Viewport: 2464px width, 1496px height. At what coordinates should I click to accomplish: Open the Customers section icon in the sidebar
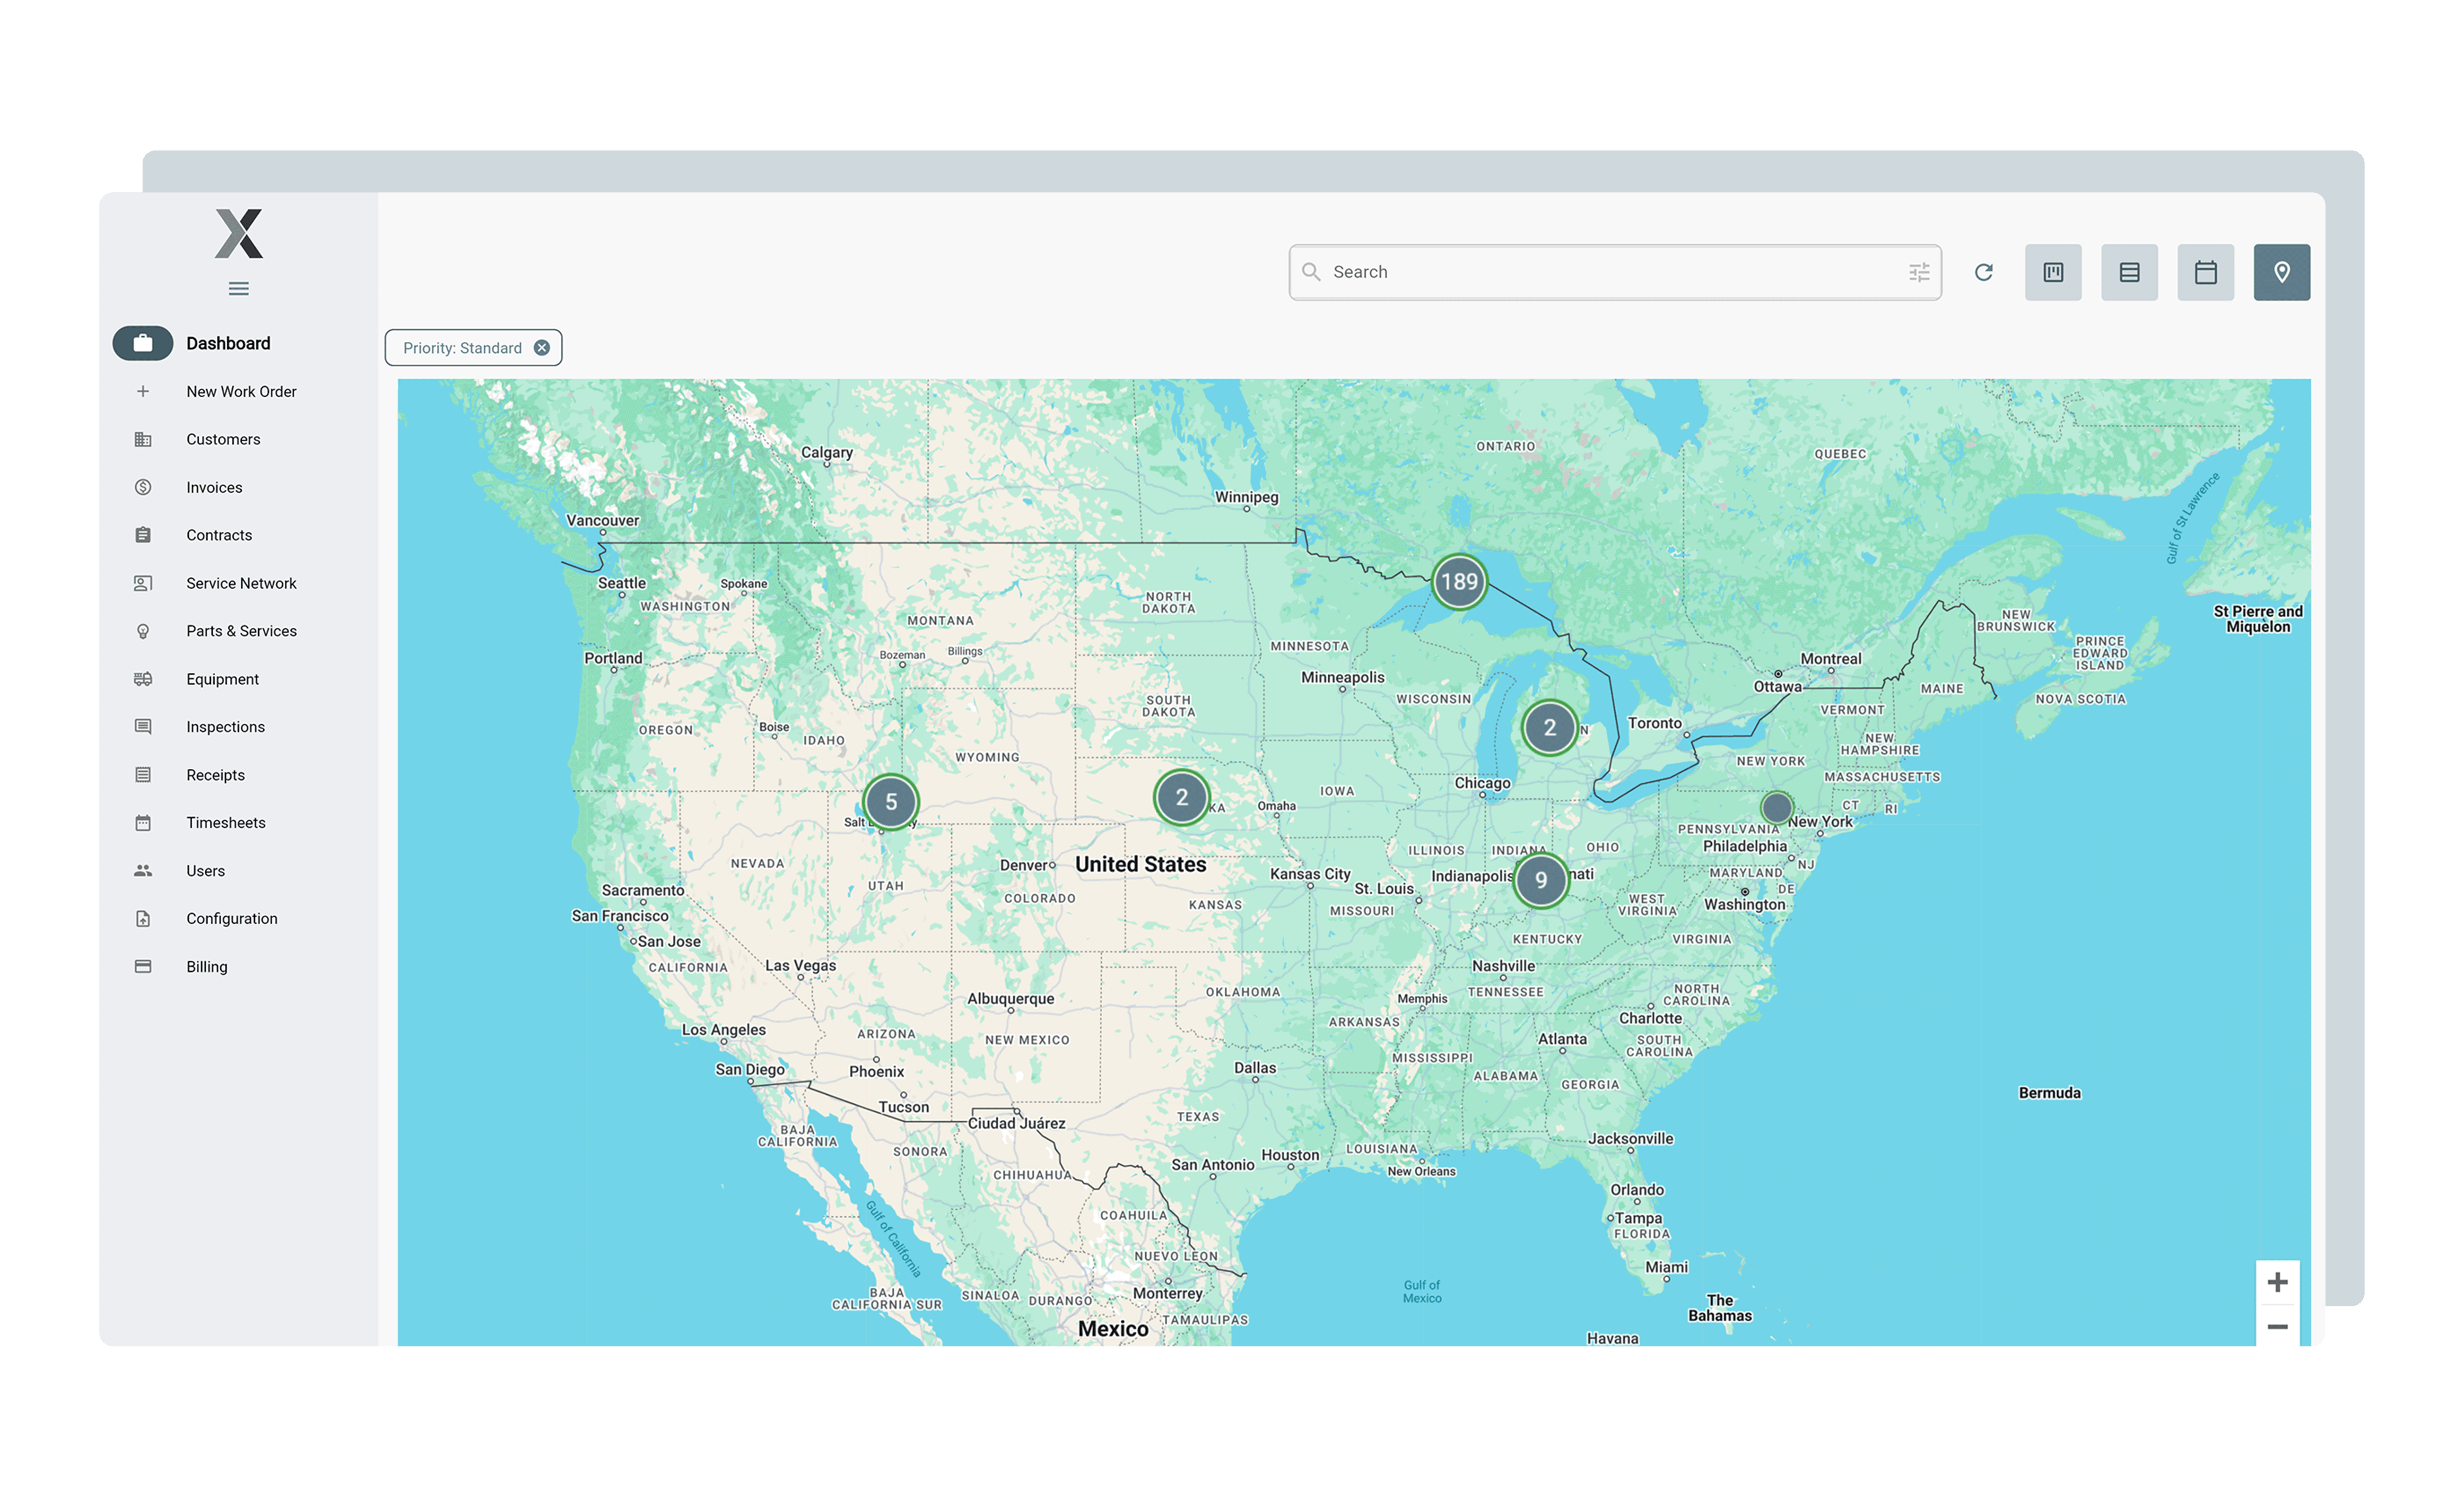pos(143,439)
